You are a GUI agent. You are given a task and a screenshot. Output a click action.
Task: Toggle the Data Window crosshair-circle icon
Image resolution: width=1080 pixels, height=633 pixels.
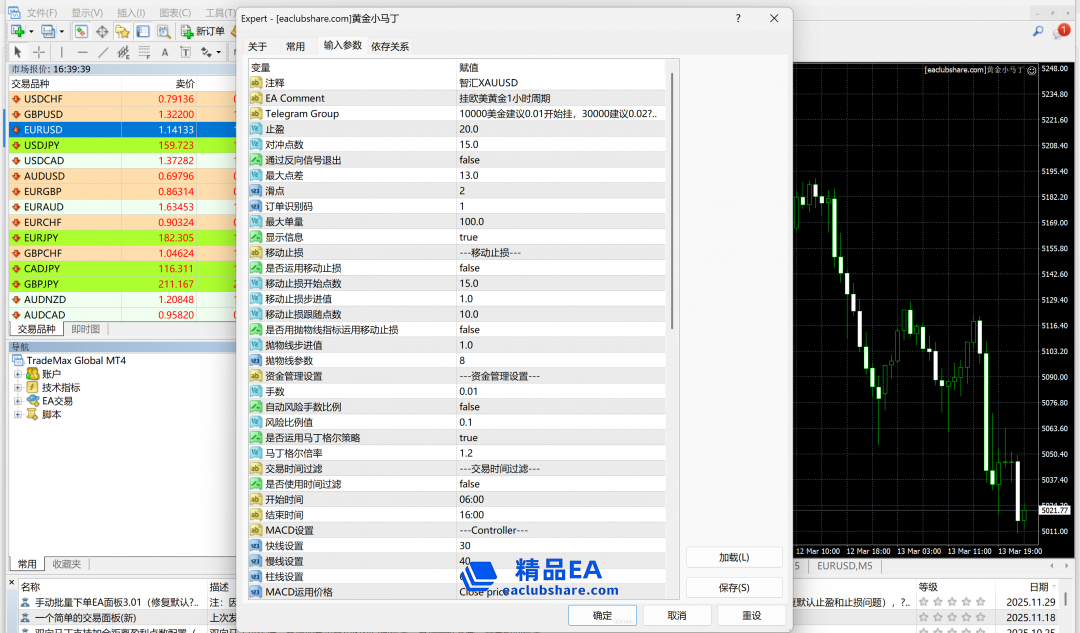pos(102,31)
